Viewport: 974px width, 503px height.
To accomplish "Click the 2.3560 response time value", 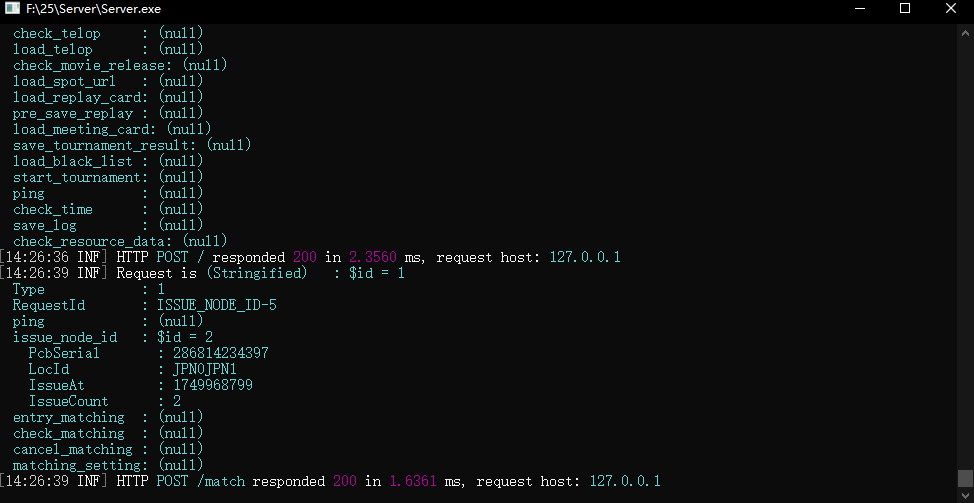I will [373, 257].
